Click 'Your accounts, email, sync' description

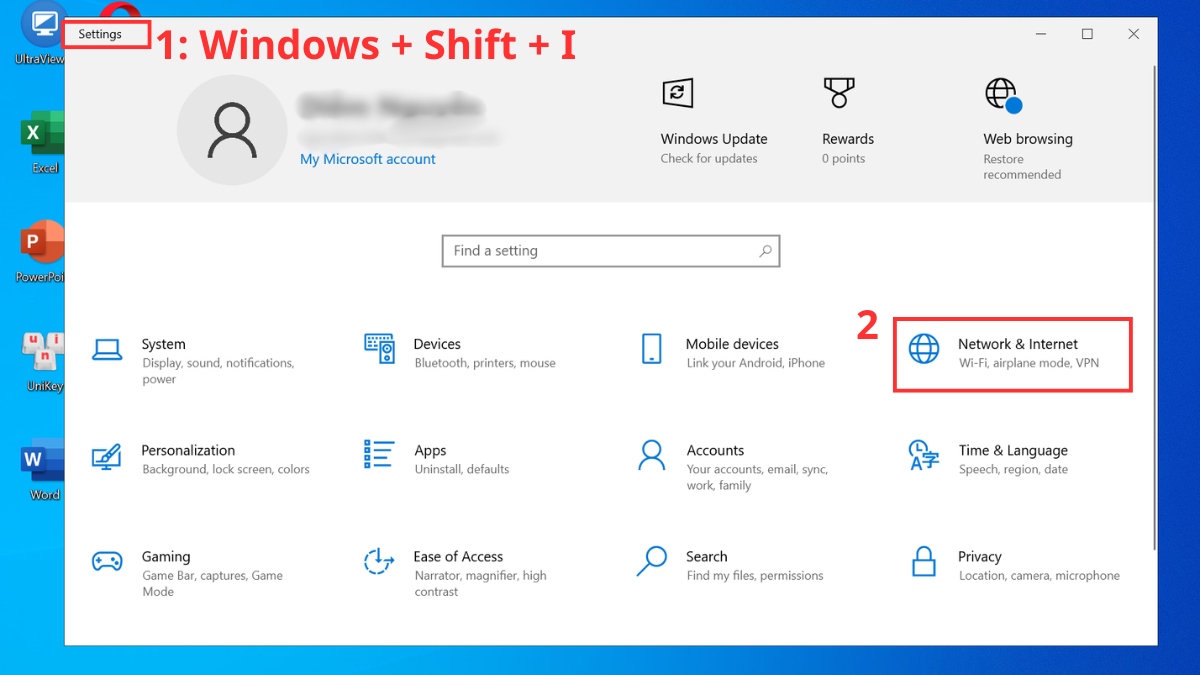757,477
